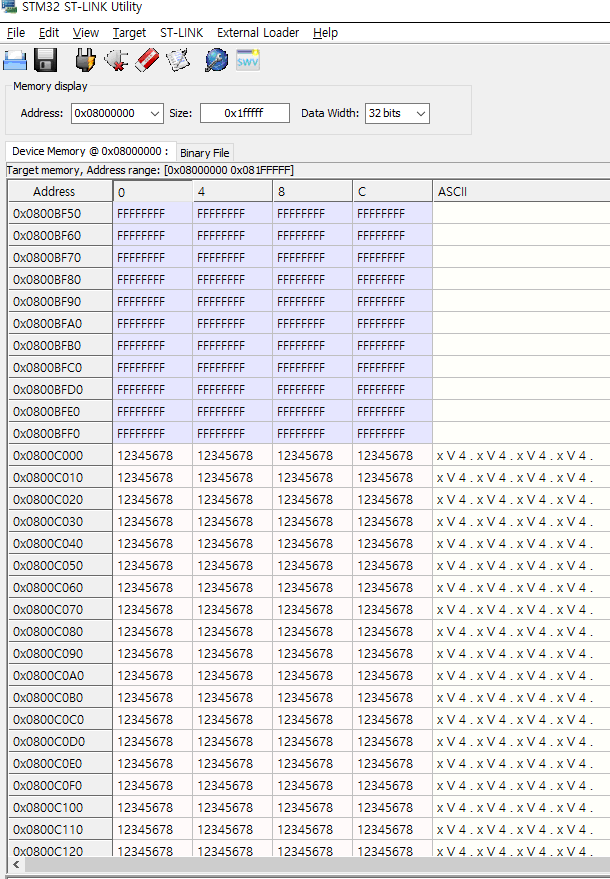This screenshot has width=610, height=879.
Task: Click ASCII text in row 0x0800C0C0
Action: (x=515, y=719)
